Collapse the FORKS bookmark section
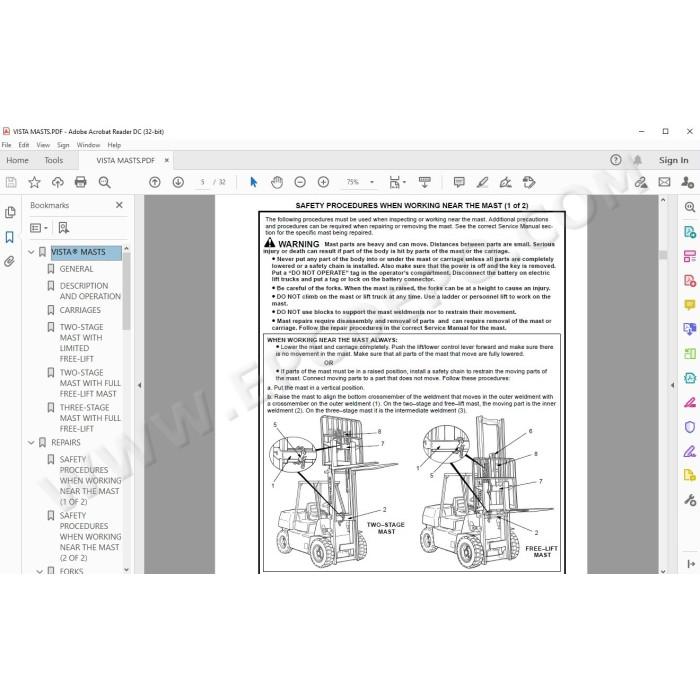The image size is (700, 700). click(x=39, y=571)
